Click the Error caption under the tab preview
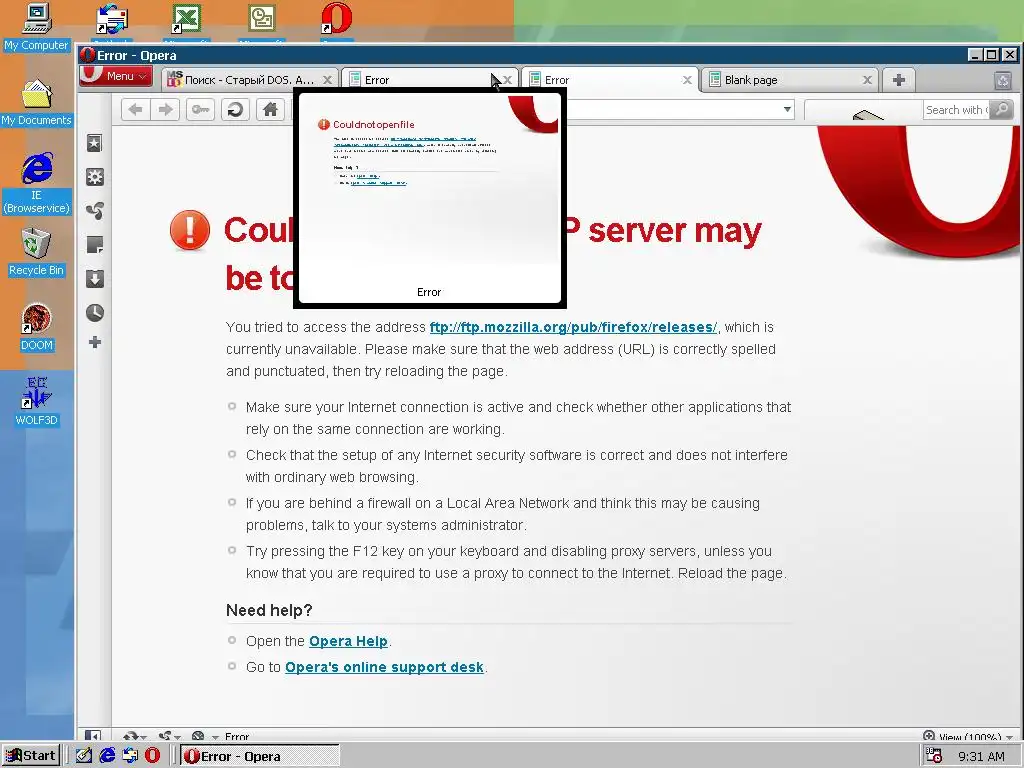The width and height of the screenshot is (1024, 768). click(x=429, y=292)
